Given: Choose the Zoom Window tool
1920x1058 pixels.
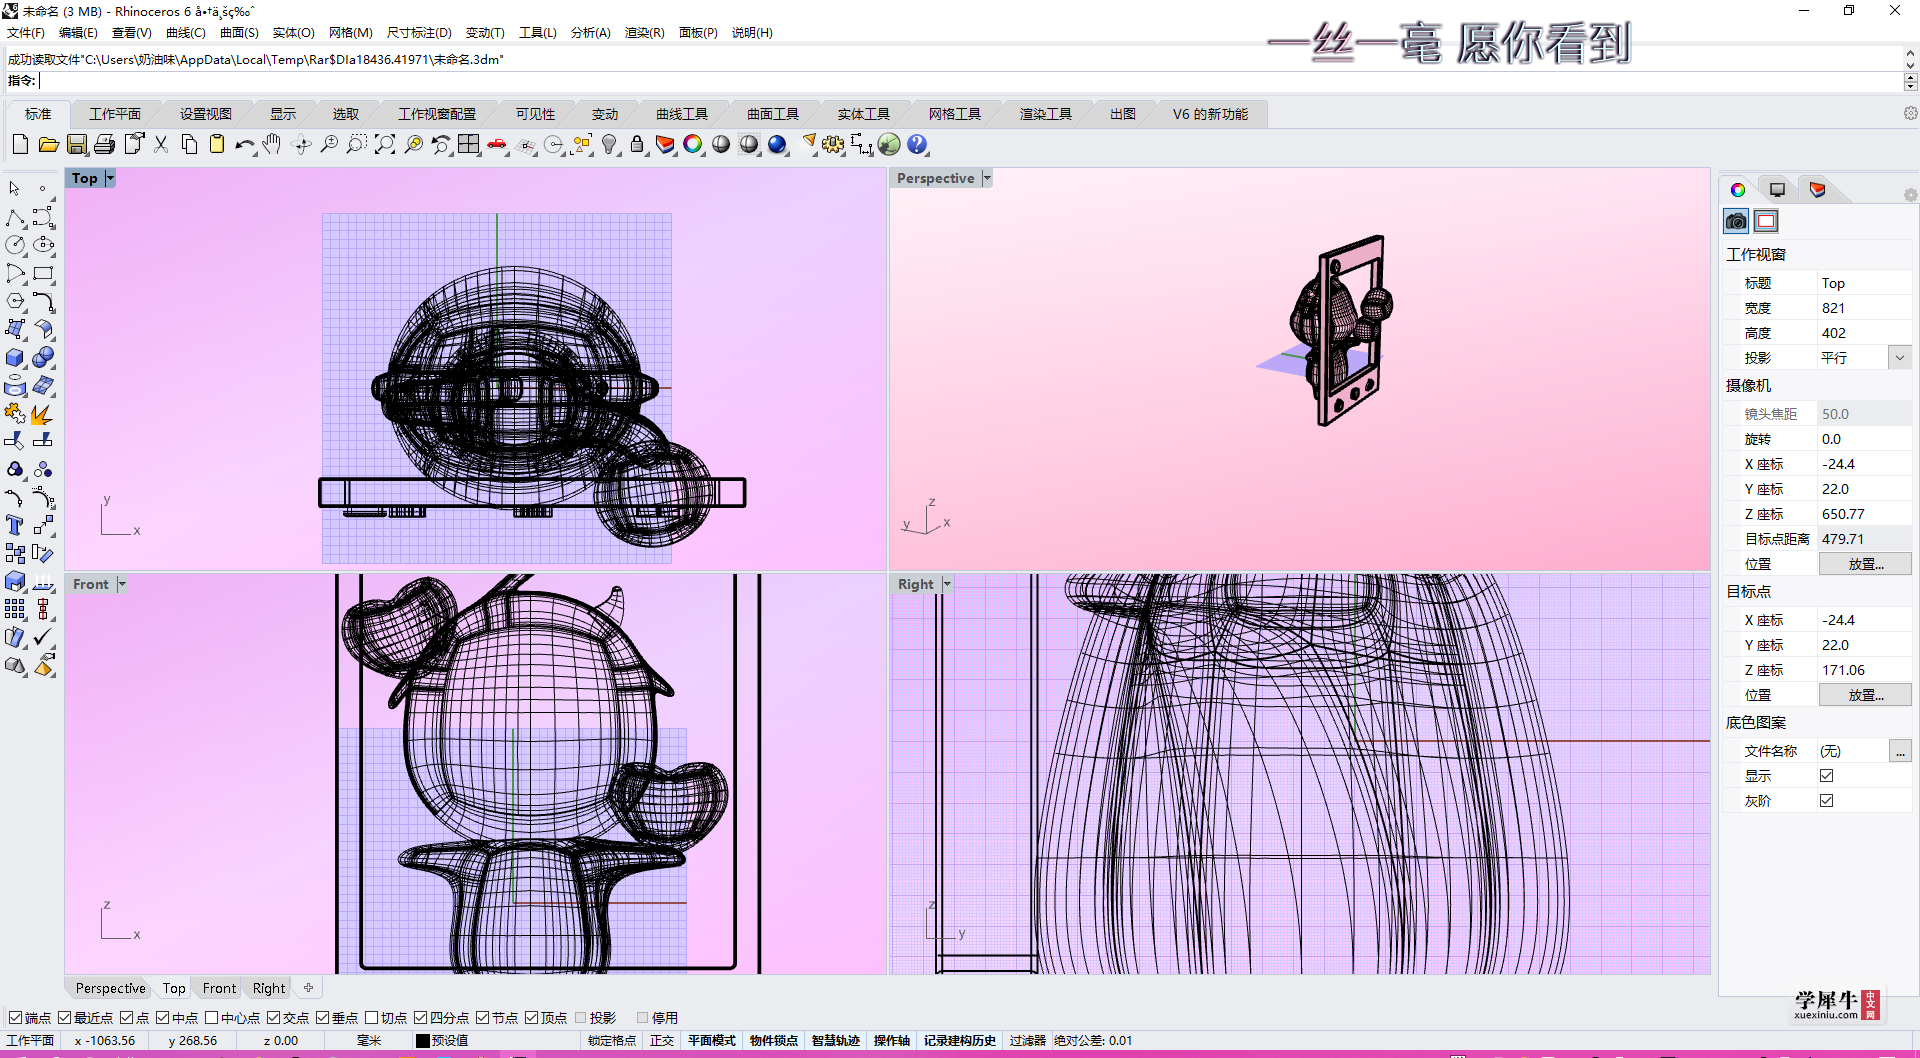Looking at the screenshot, I should point(357,145).
